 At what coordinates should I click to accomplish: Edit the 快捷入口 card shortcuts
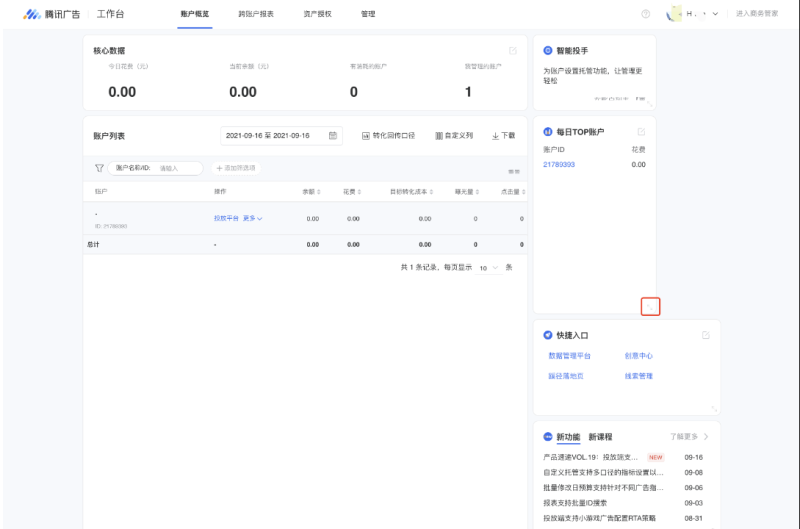pyautogui.click(x=706, y=335)
